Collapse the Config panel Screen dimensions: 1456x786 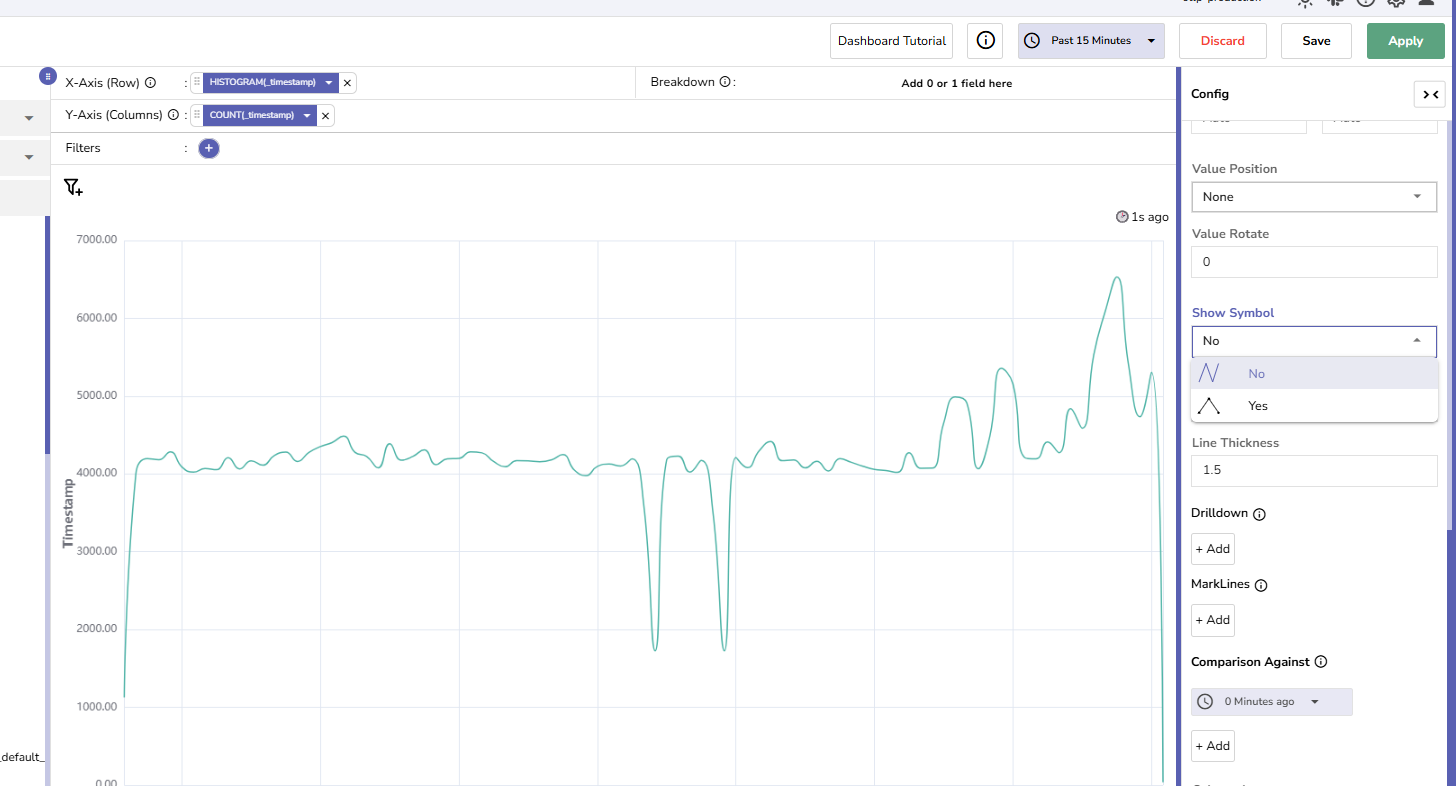[1428, 94]
